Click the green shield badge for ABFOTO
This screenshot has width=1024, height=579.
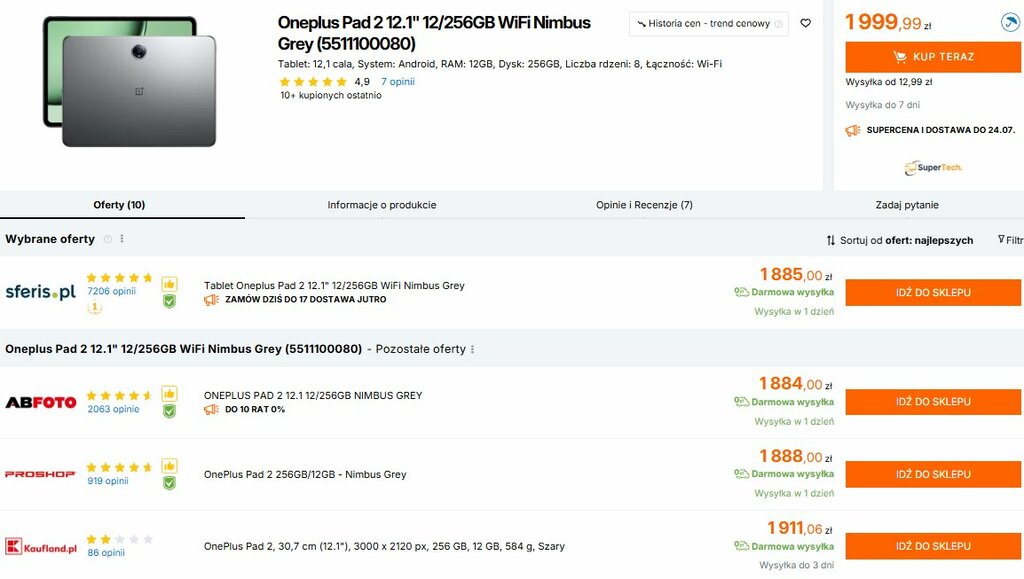(169, 410)
